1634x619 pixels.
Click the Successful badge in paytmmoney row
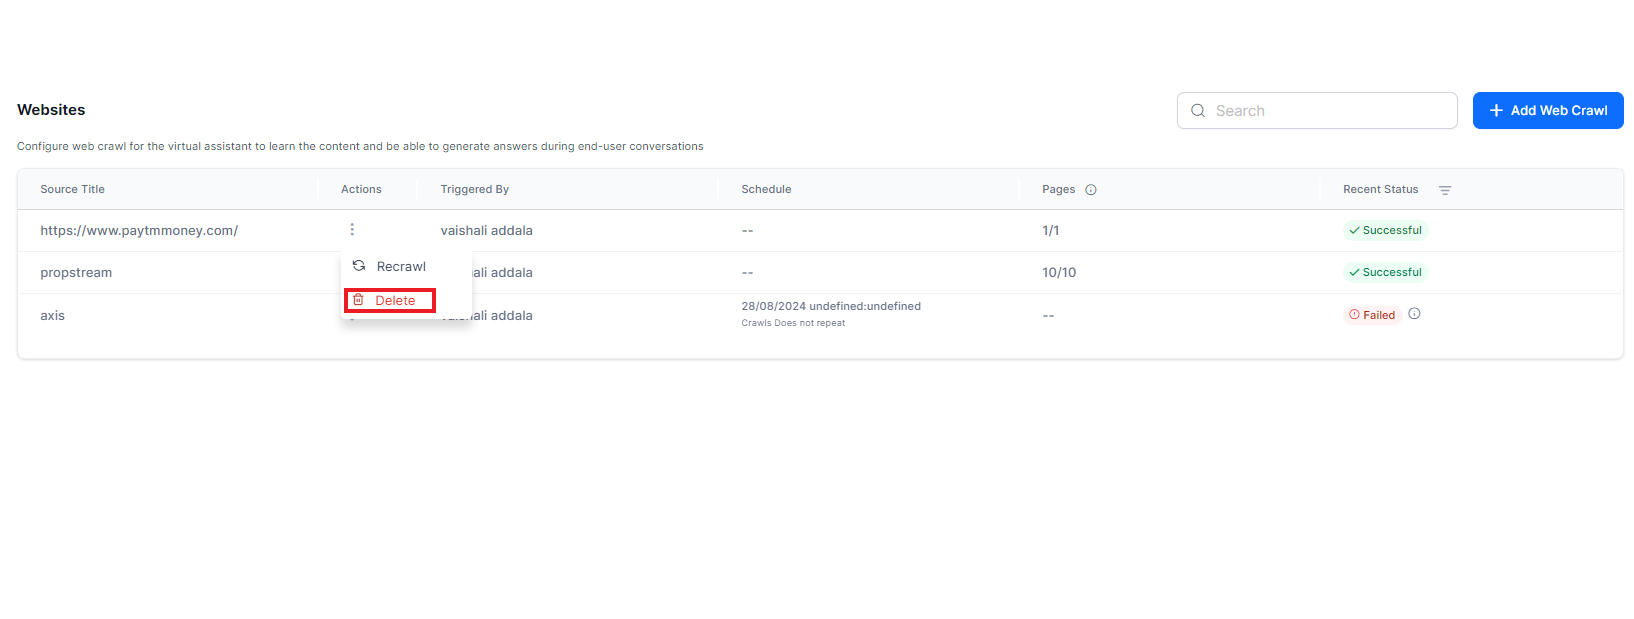[1385, 231]
